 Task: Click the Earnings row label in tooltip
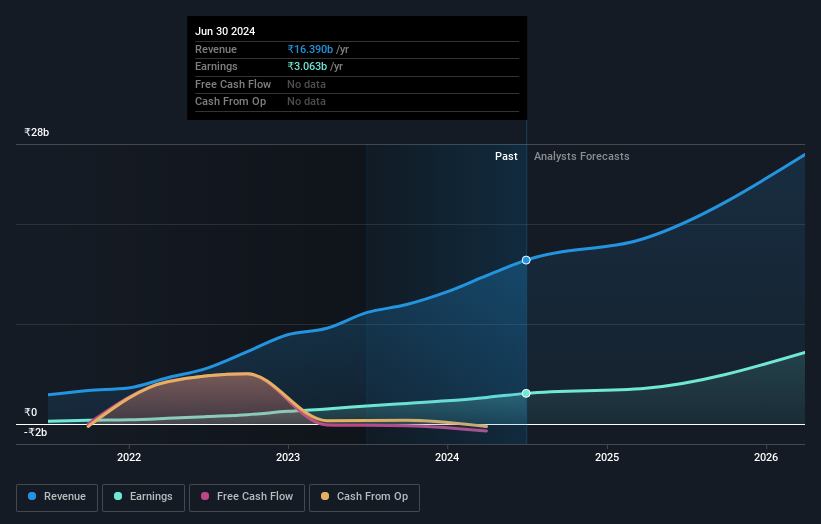point(216,66)
